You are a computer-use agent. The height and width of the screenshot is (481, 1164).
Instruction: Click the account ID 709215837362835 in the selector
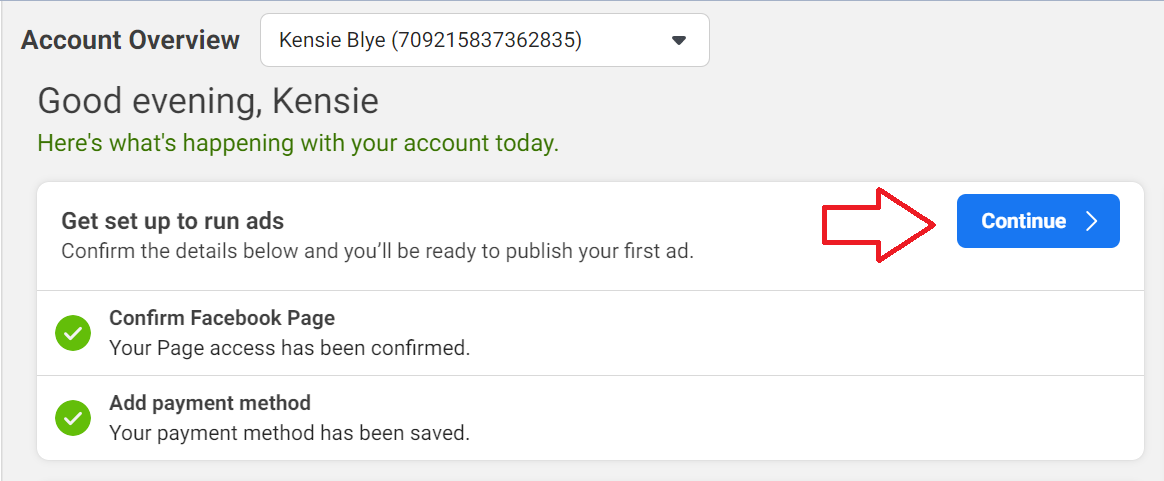(x=485, y=40)
